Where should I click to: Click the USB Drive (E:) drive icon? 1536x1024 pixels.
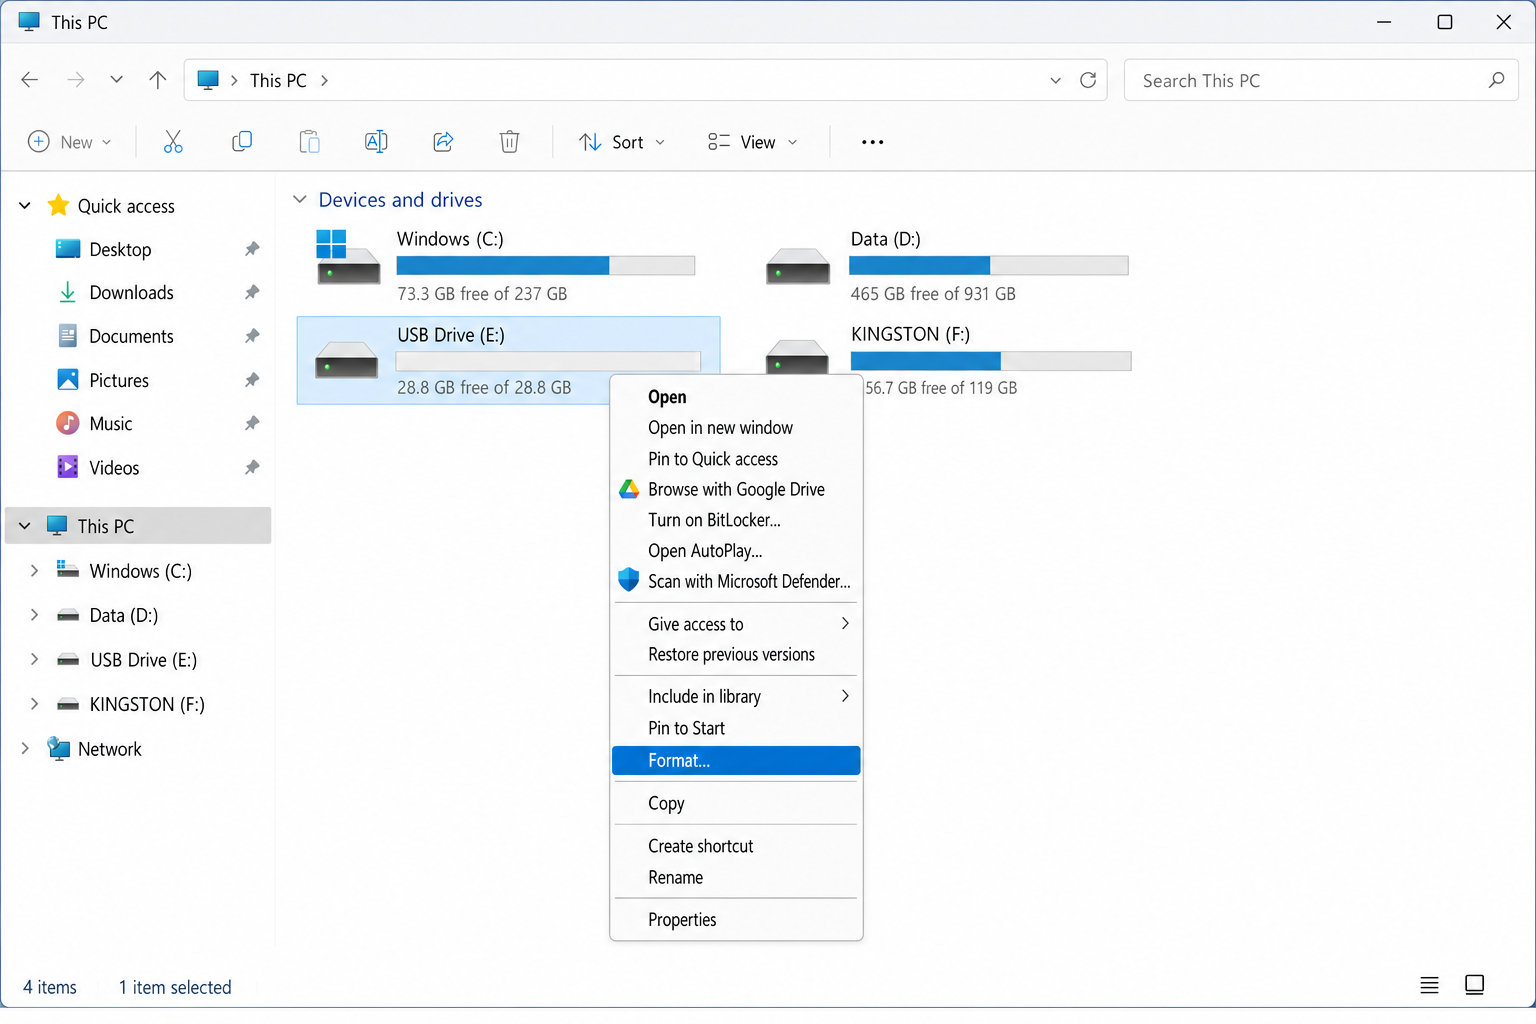pyautogui.click(x=346, y=360)
